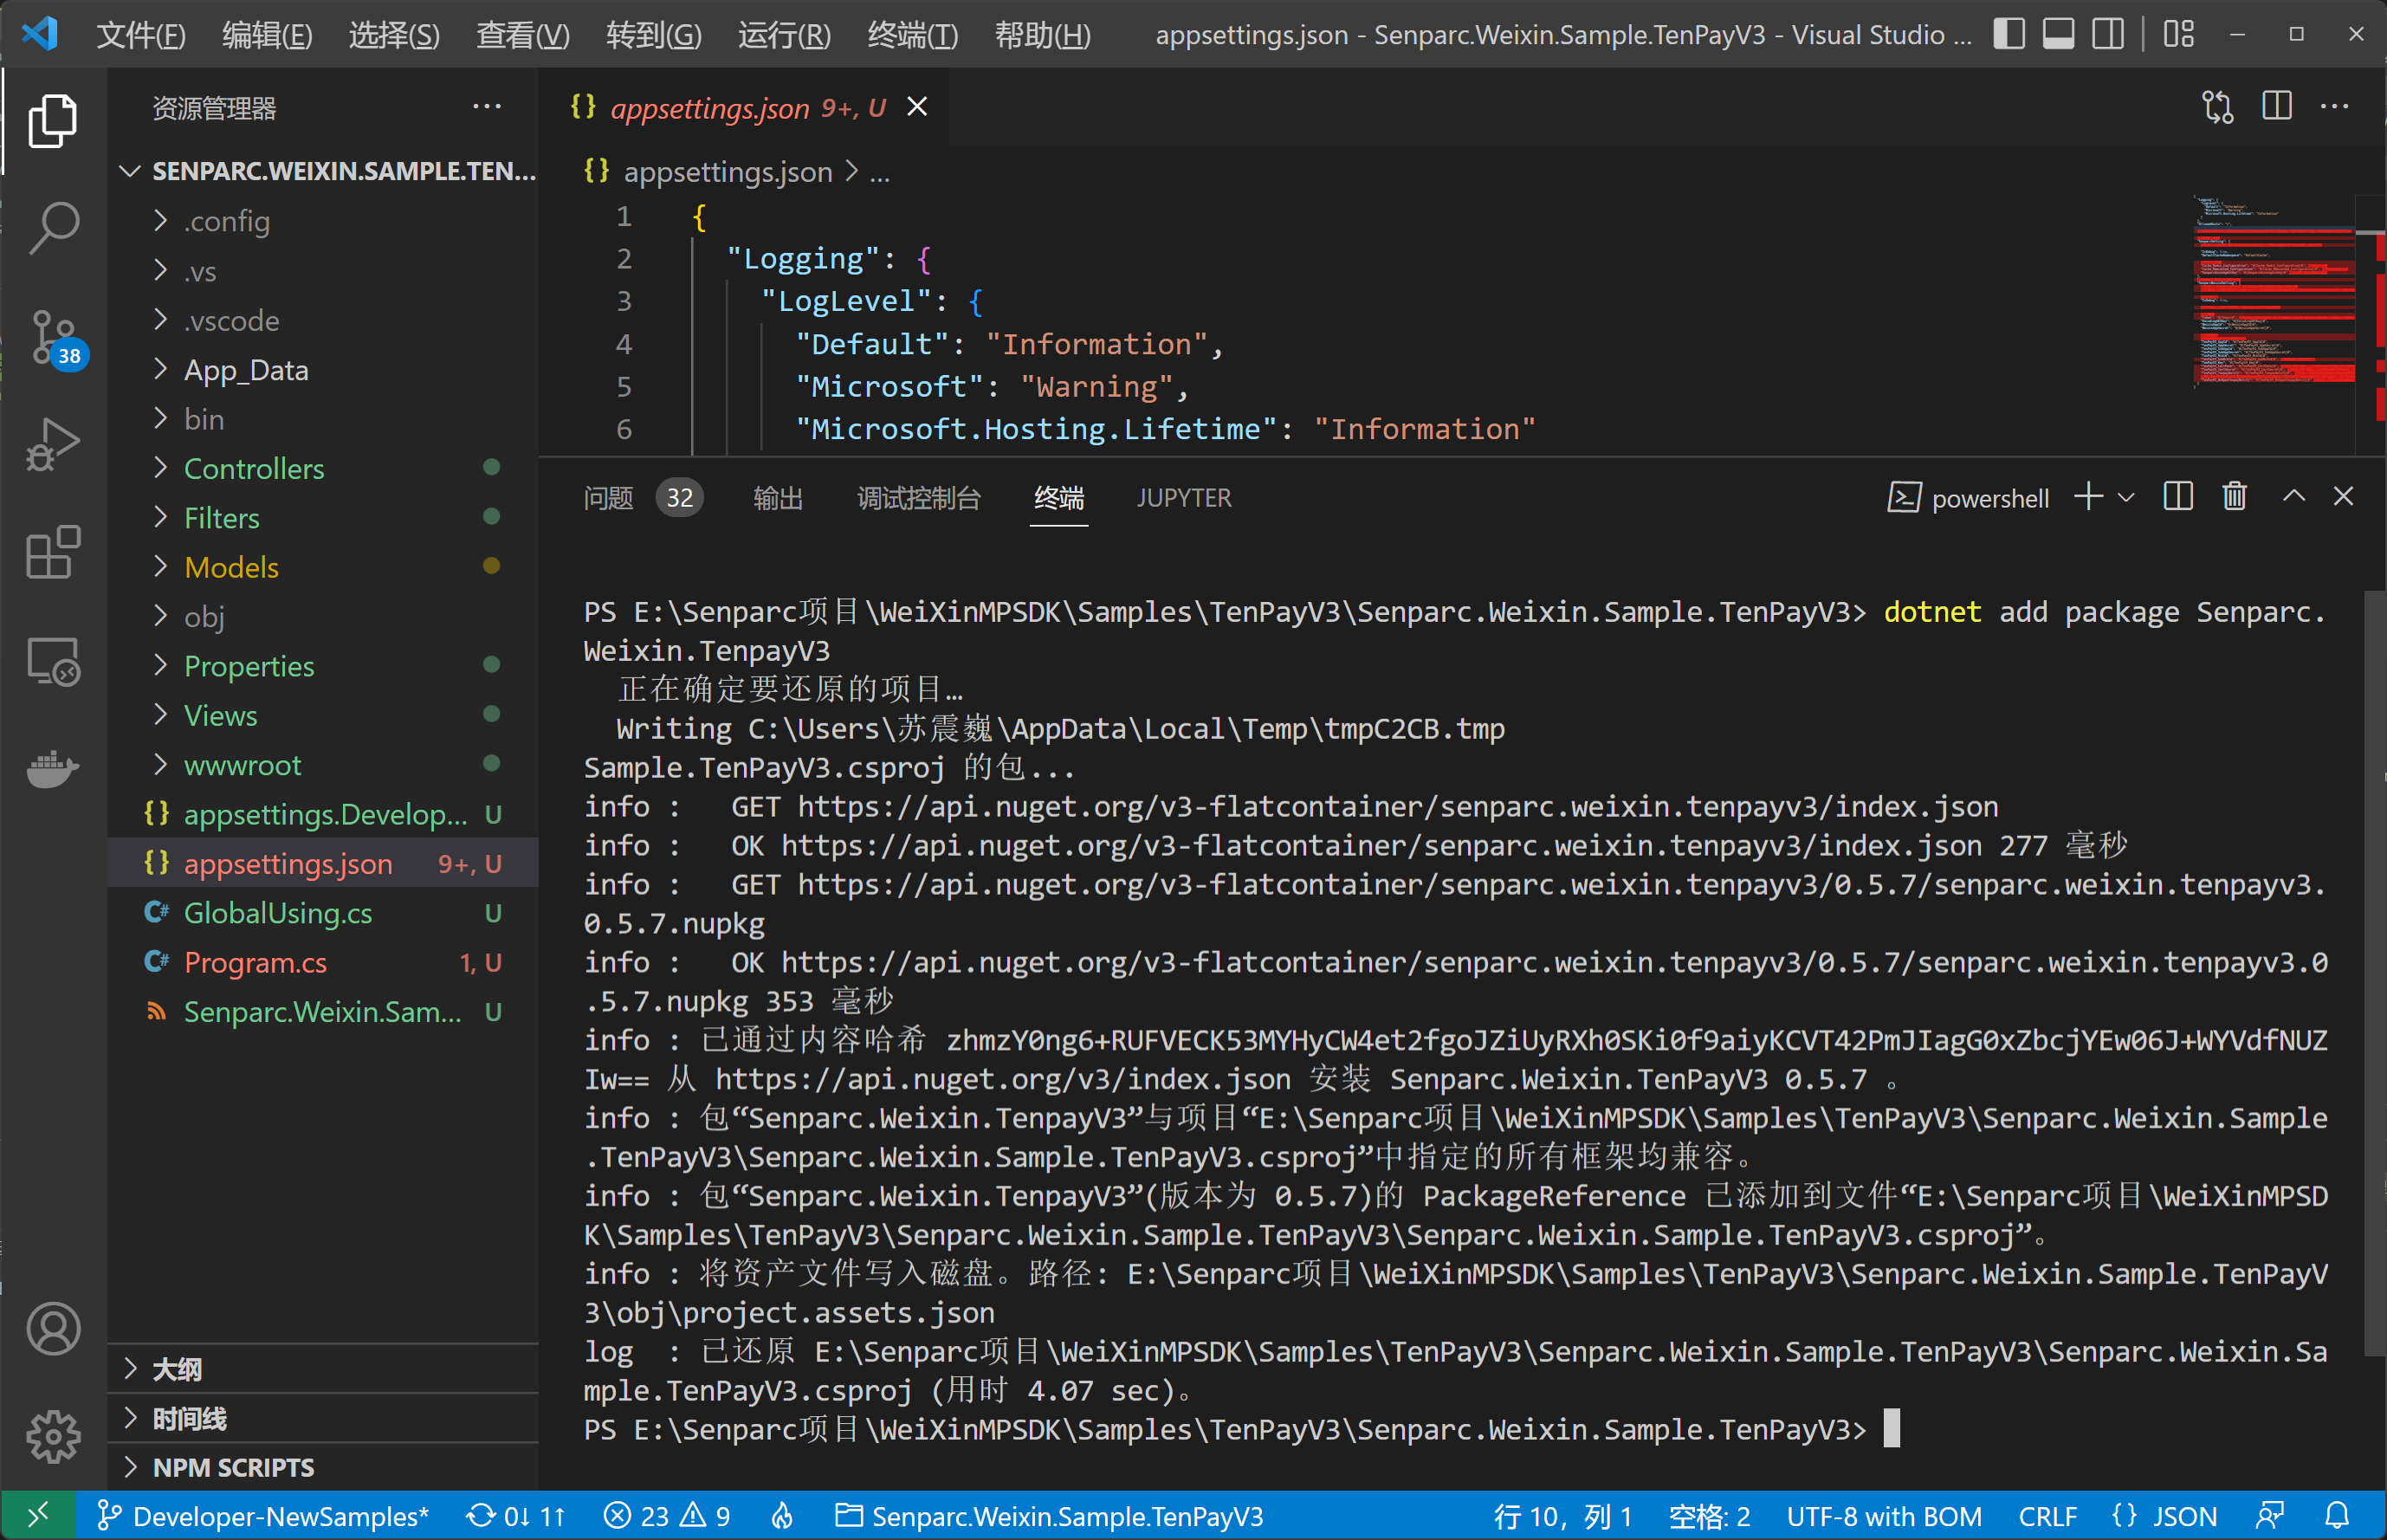Expand the App_Data folder
This screenshot has height=1540, width=2387.
tap(323, 369)
